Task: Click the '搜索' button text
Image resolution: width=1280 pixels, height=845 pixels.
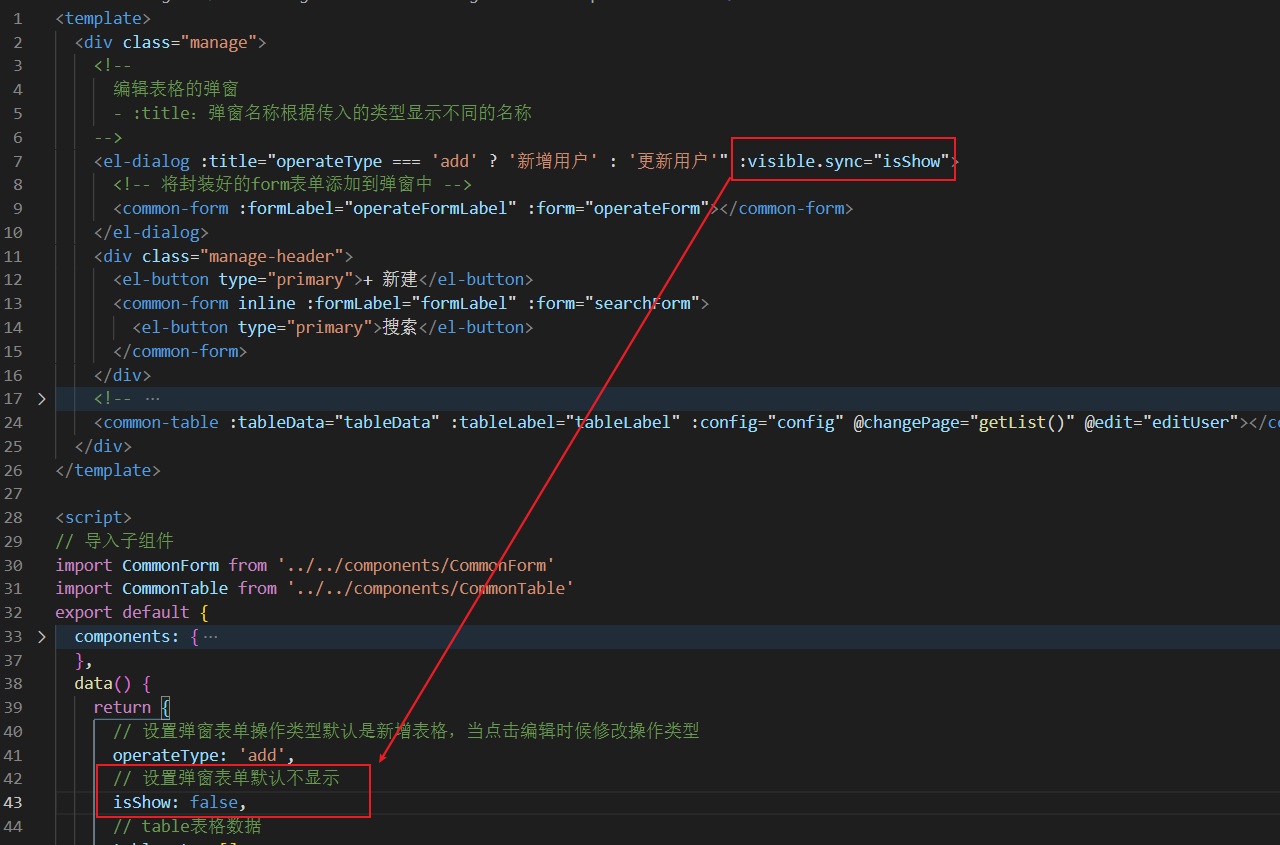Action: coord(400,327)
